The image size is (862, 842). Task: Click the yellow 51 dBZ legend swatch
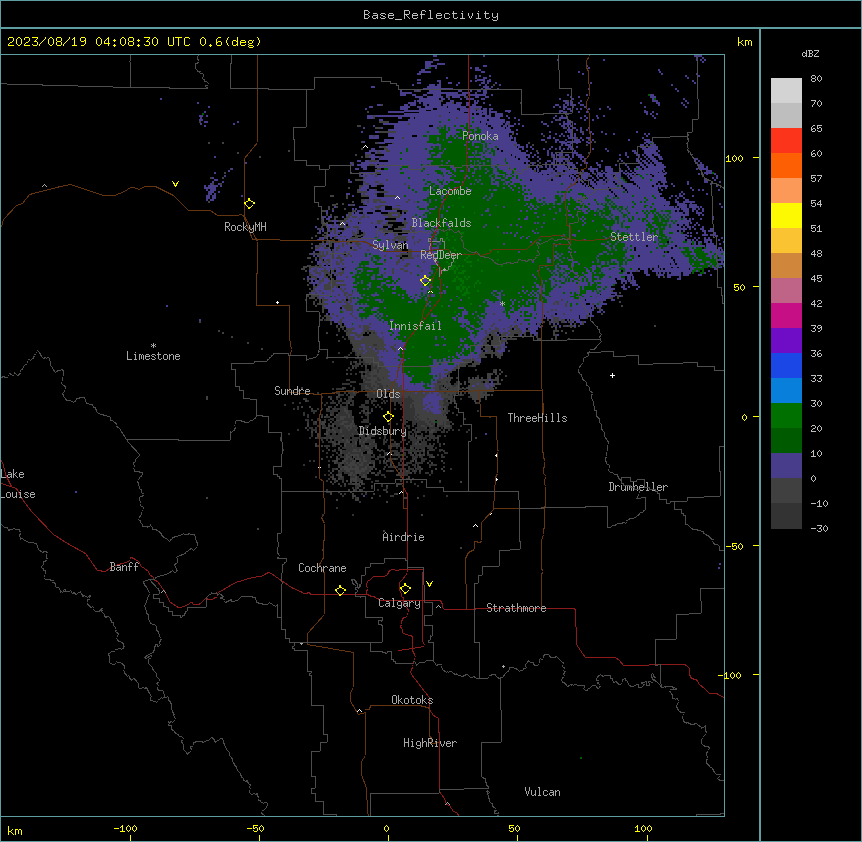coord(786,215)
